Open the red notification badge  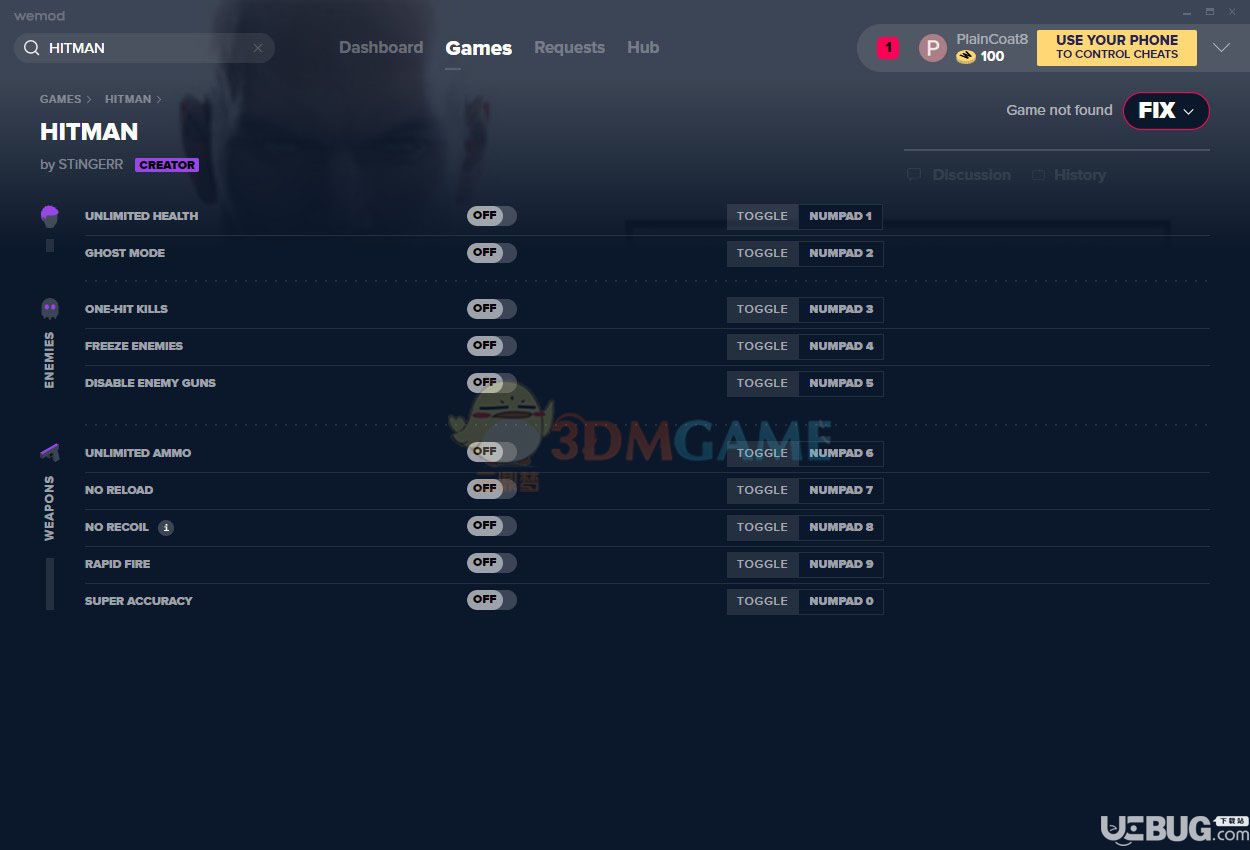pos(888,47)
